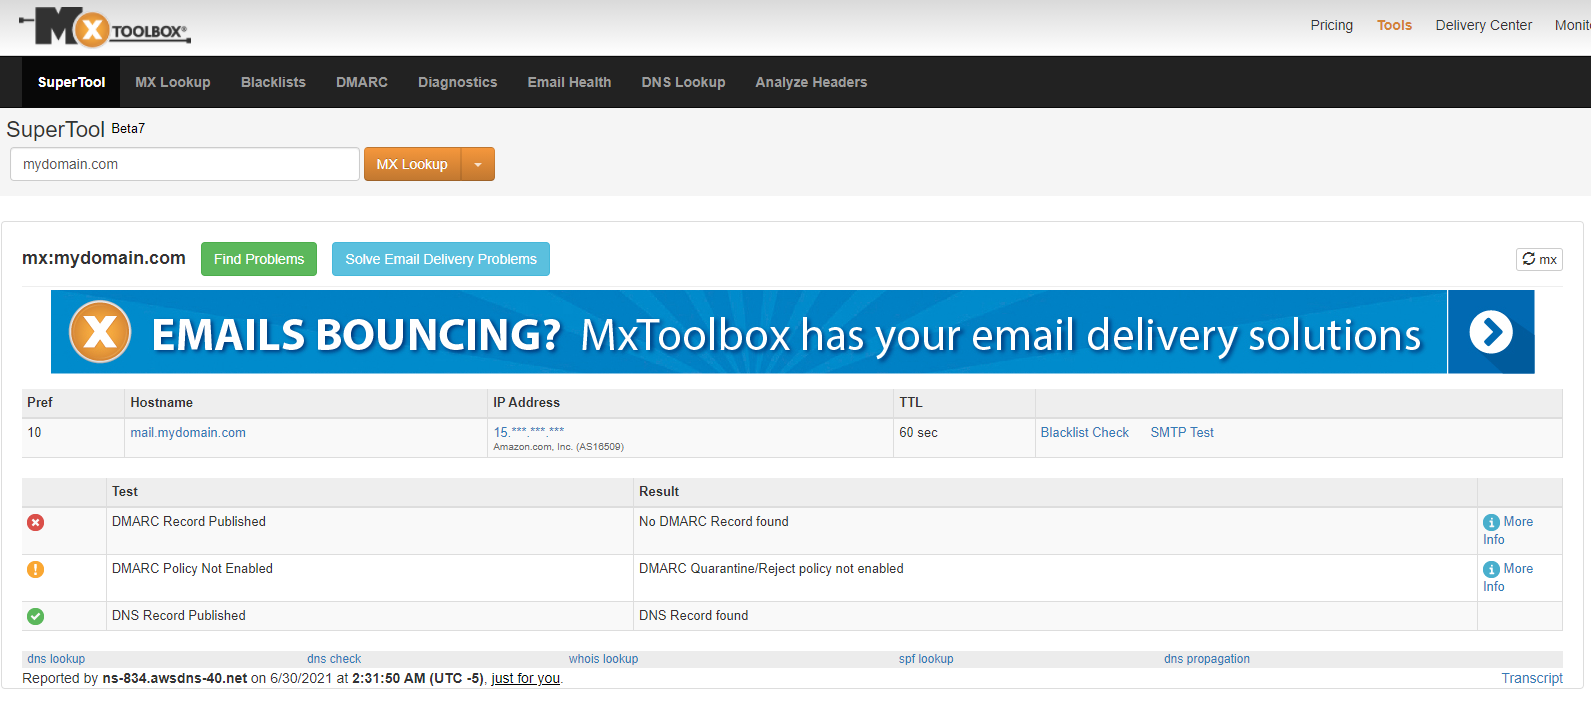This screenshot has height=701, width=1591.
Task: Run SMTP Test for mail.mydomain.com
Action: pos(1182,432)
